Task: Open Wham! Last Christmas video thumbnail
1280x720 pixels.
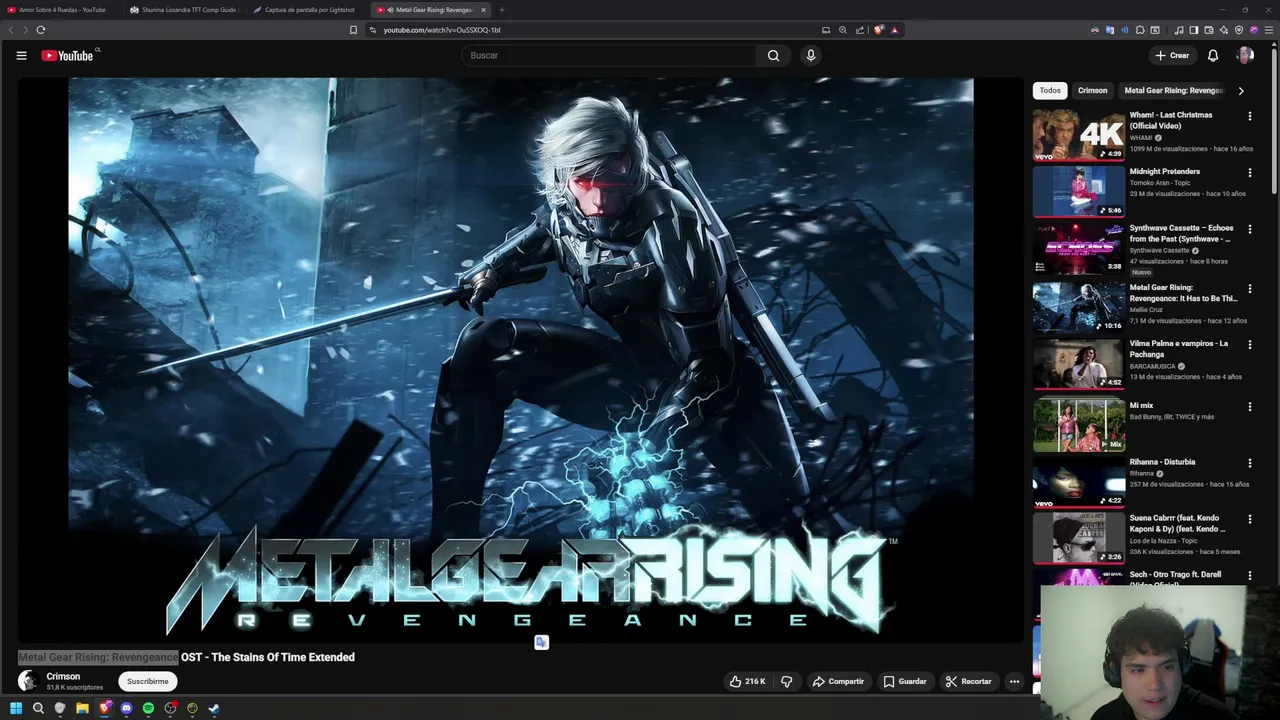Action: [x=1078, y=135]
